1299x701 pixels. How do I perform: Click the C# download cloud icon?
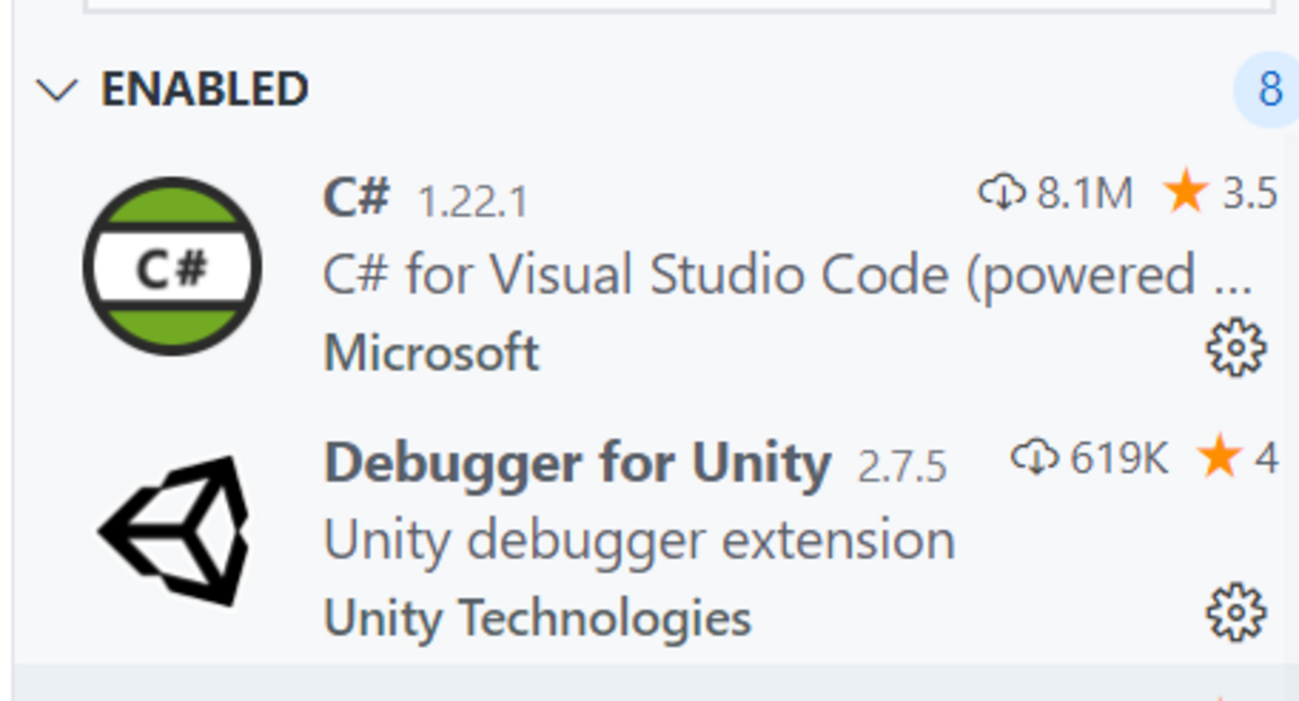click(1001, 192)
